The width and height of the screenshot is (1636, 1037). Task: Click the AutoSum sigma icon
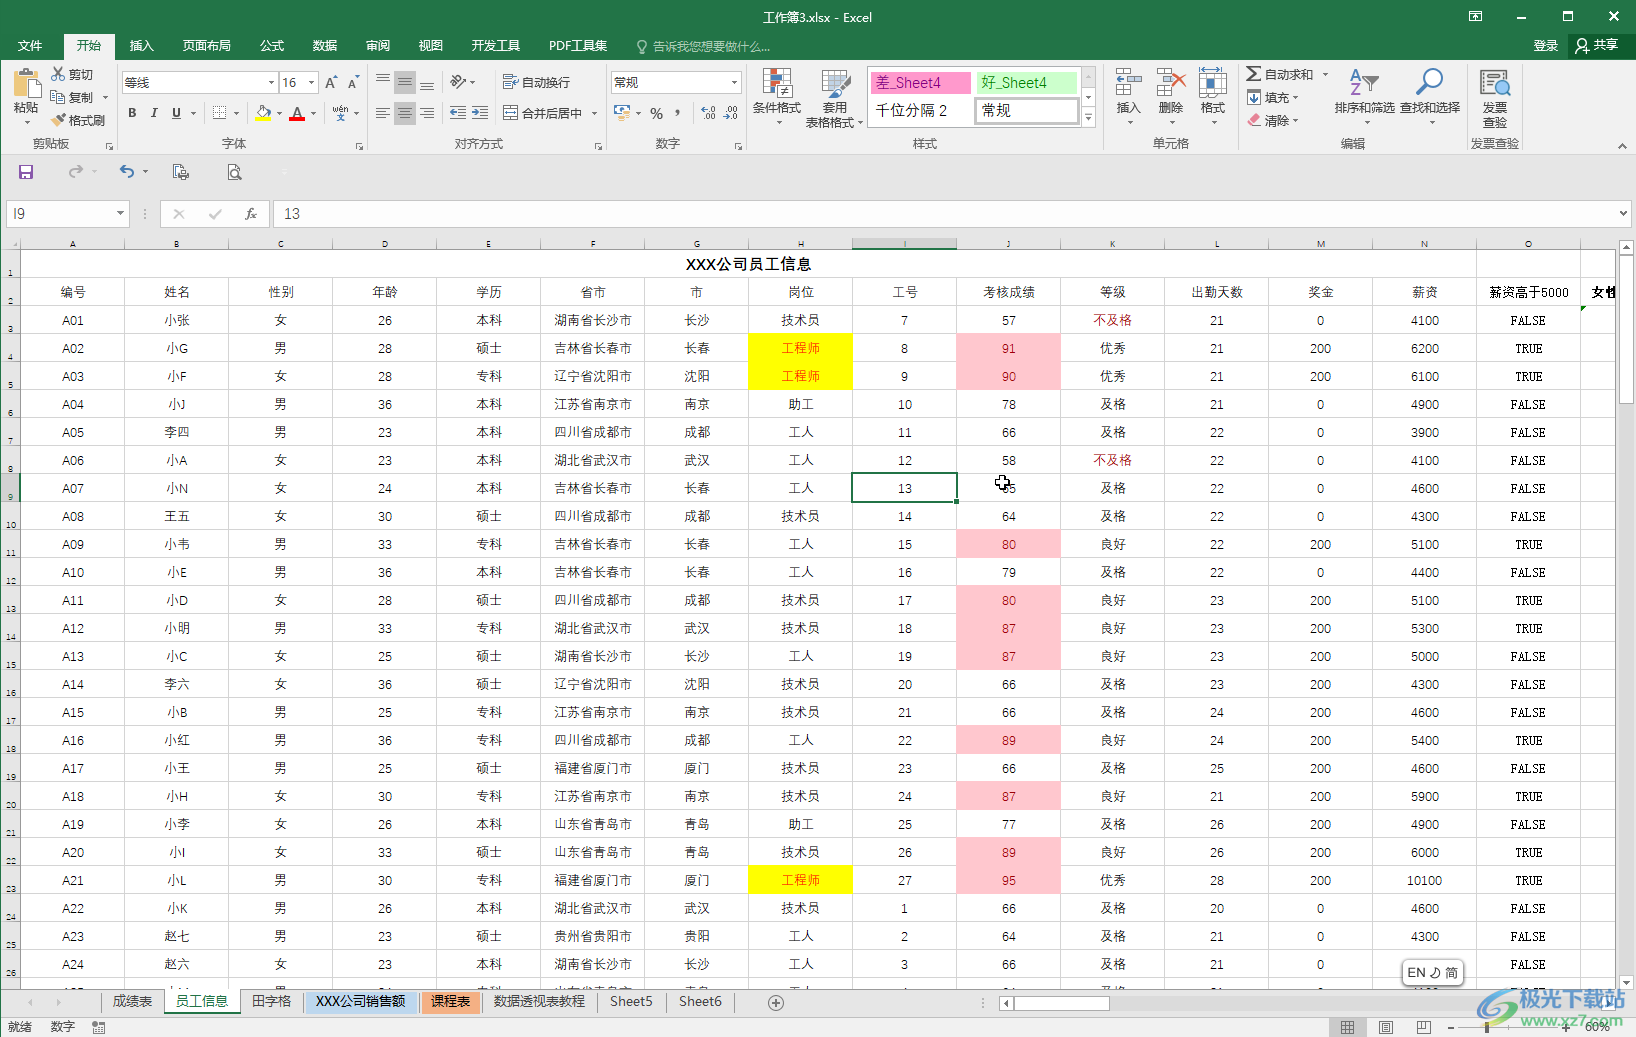[1254, 74]
